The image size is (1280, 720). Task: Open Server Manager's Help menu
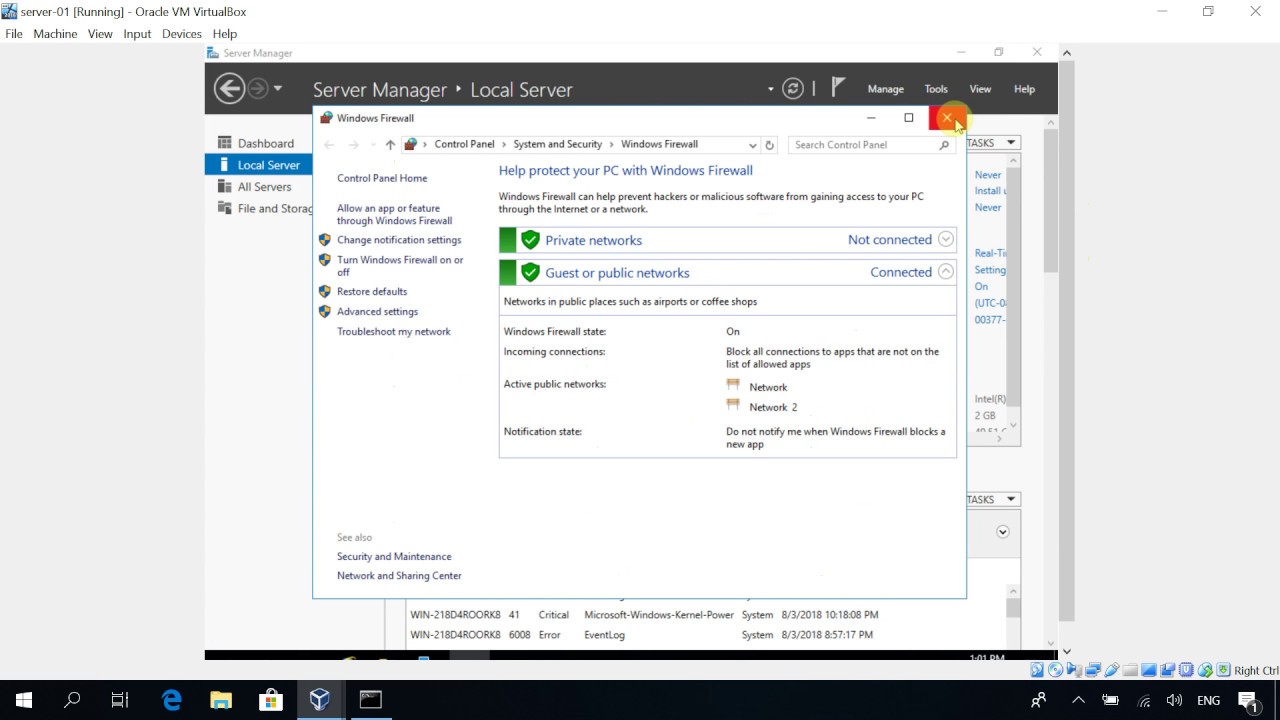coord(1024,89)
